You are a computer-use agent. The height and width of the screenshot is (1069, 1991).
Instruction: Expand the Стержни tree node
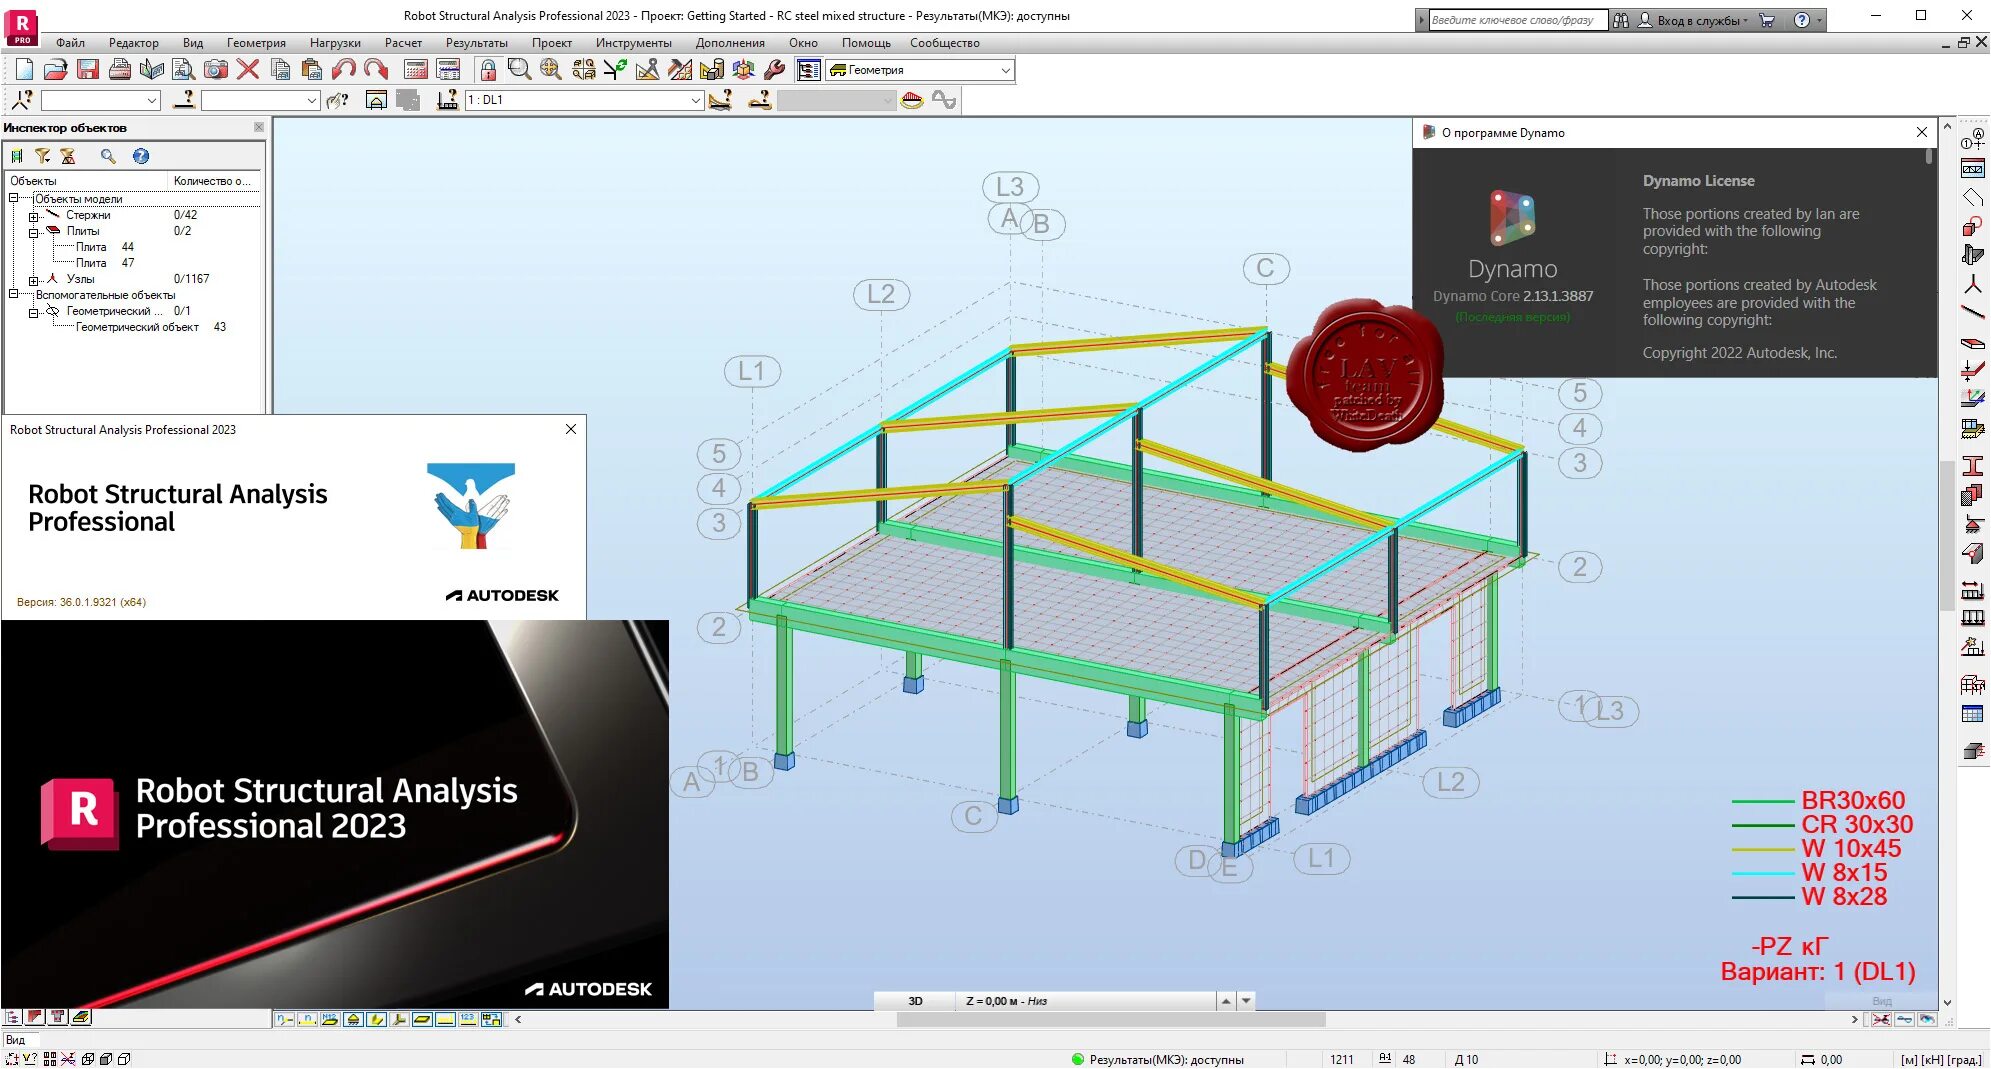33,216
